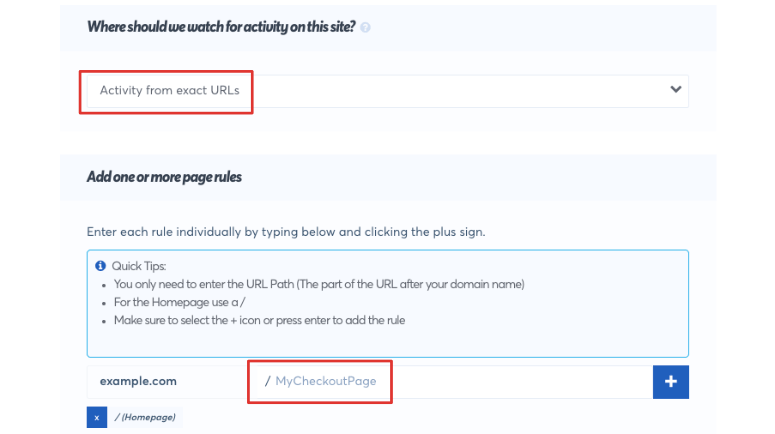Click the "Enter each rule individually" instruction text
Image resolution: width=775 pixels, height=434 pixels.
(x=286, y=232)
